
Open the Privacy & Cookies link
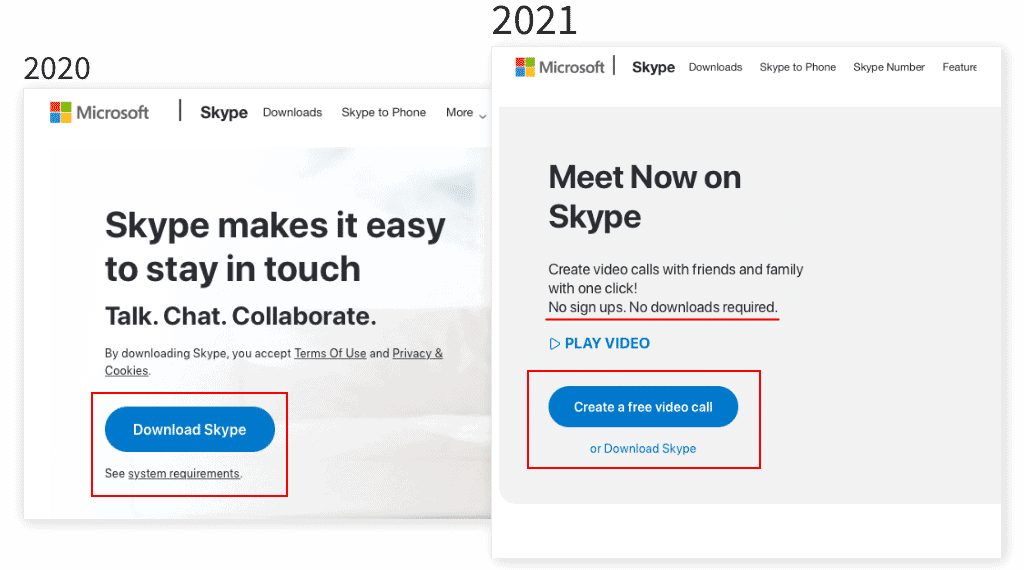(x=417, y=353)
